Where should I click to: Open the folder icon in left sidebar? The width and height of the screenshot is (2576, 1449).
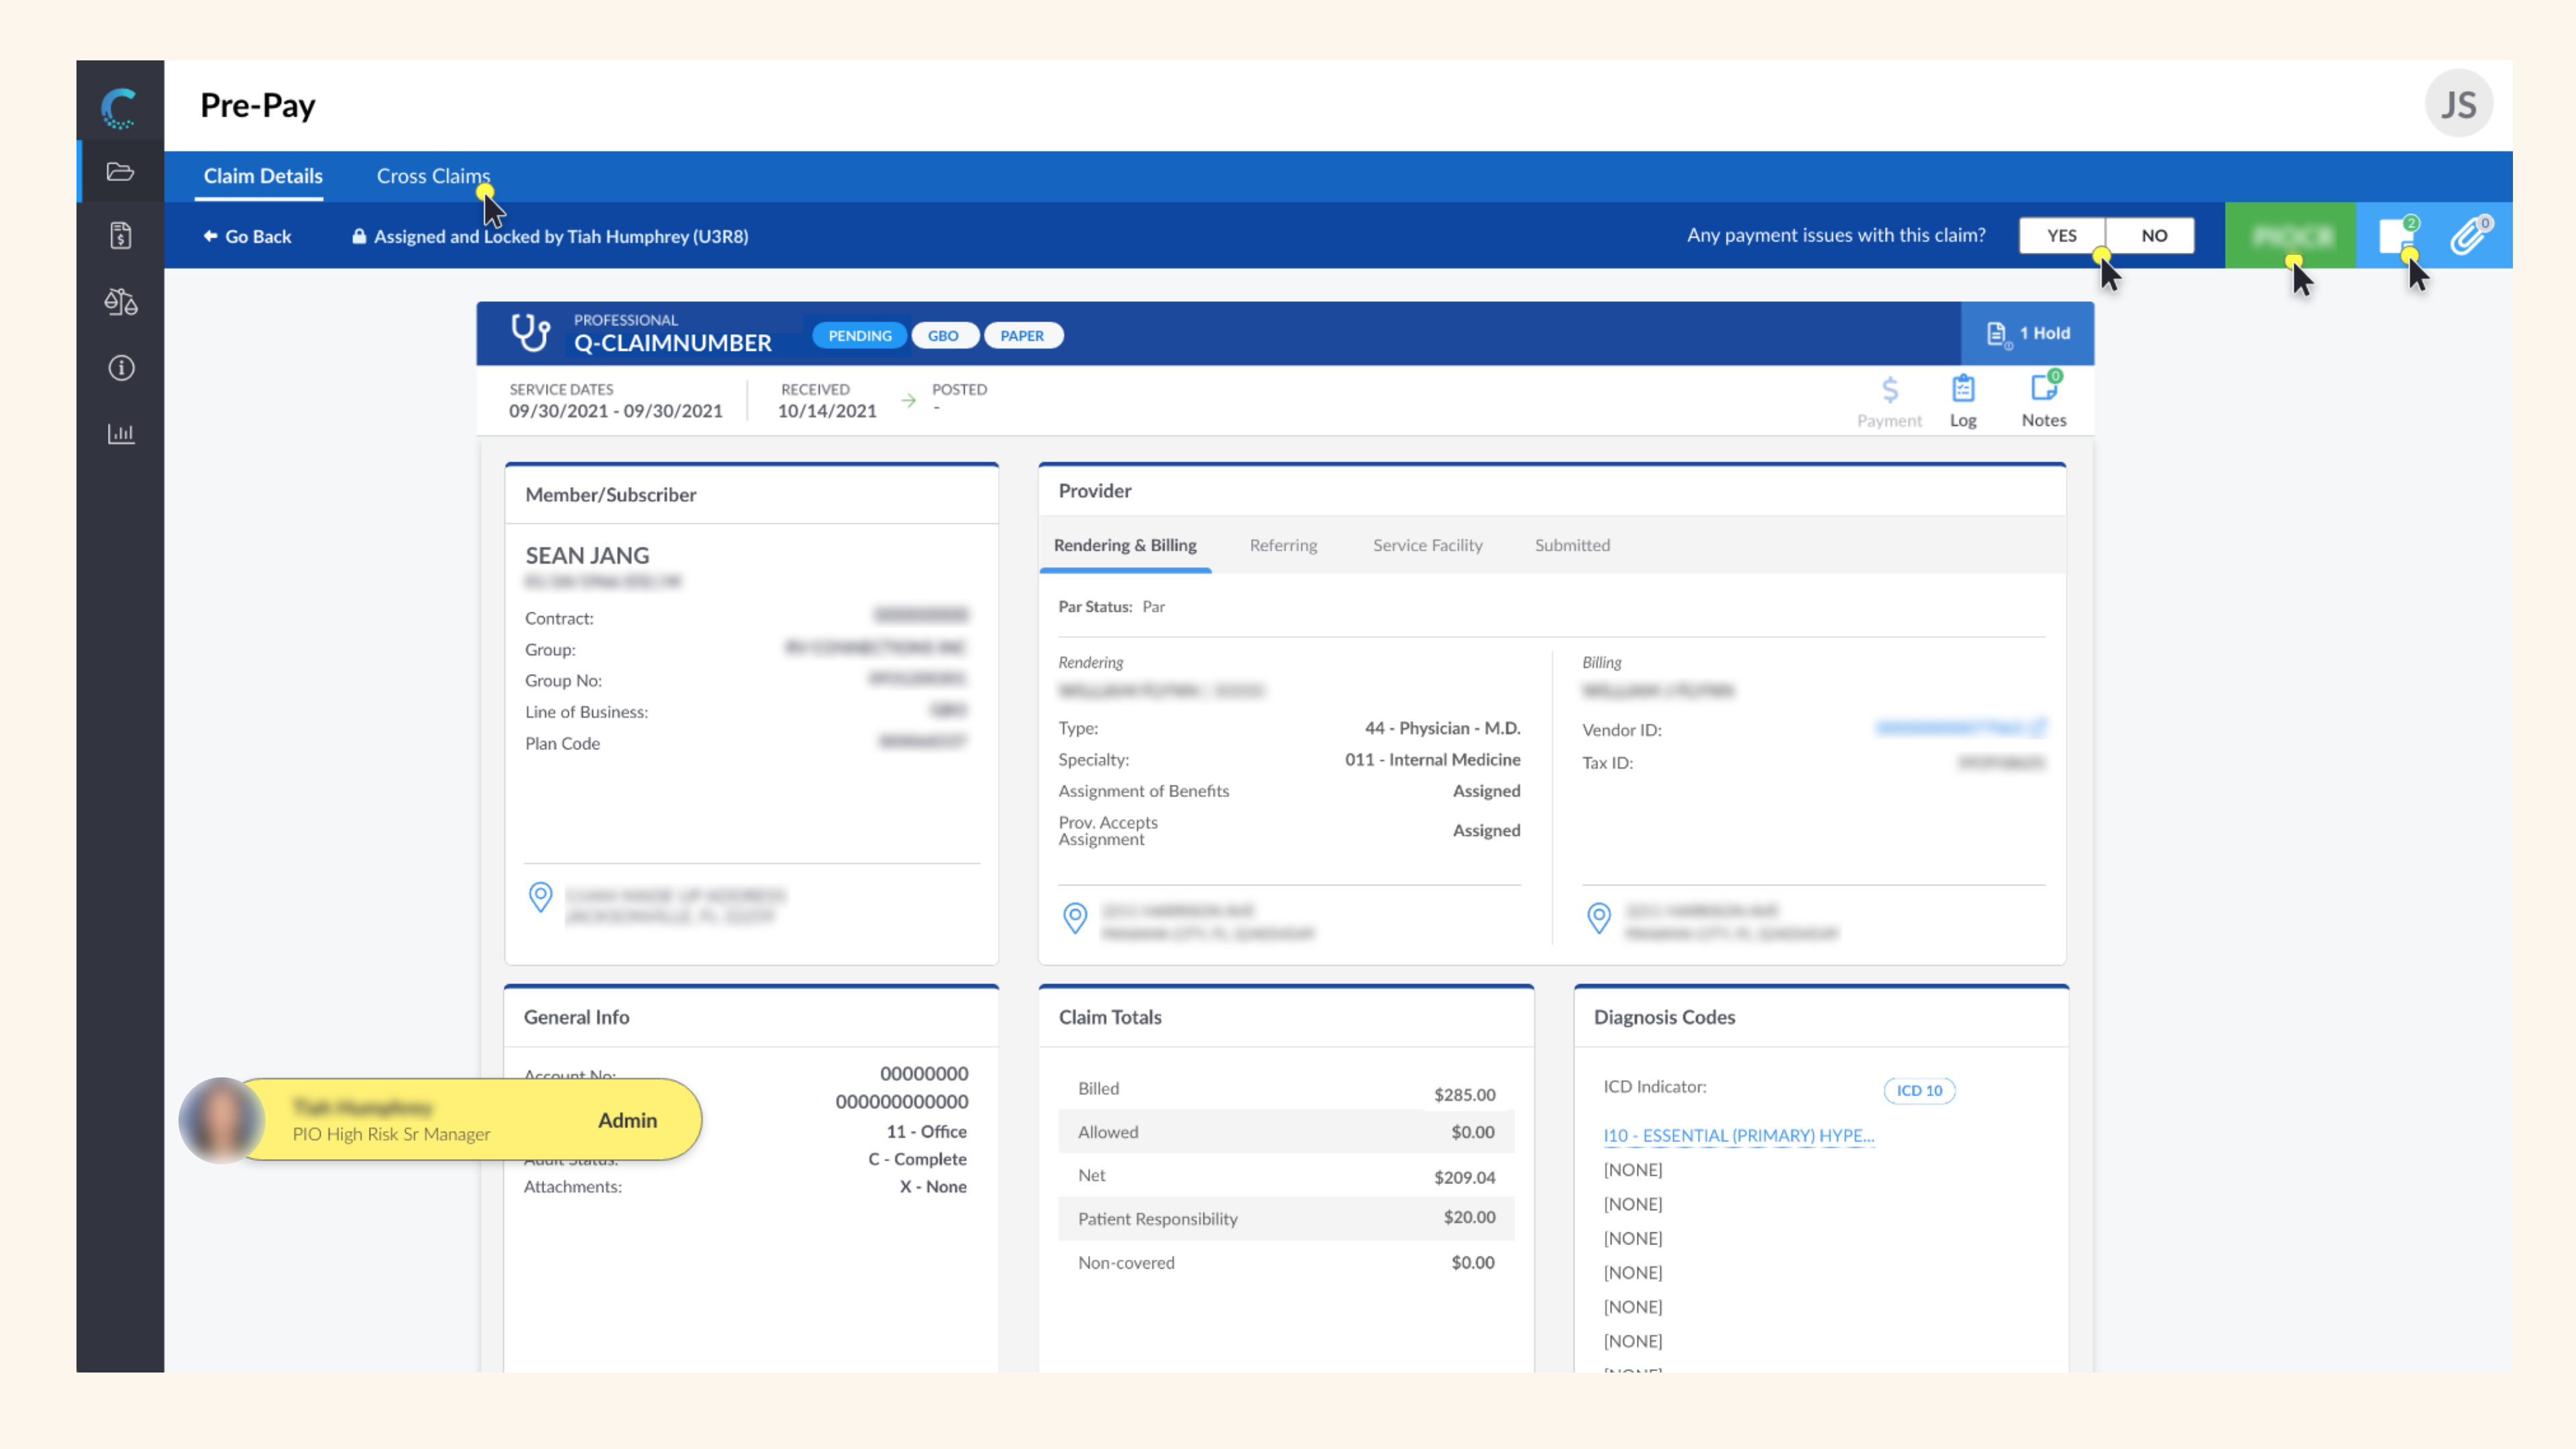(120, 172)
